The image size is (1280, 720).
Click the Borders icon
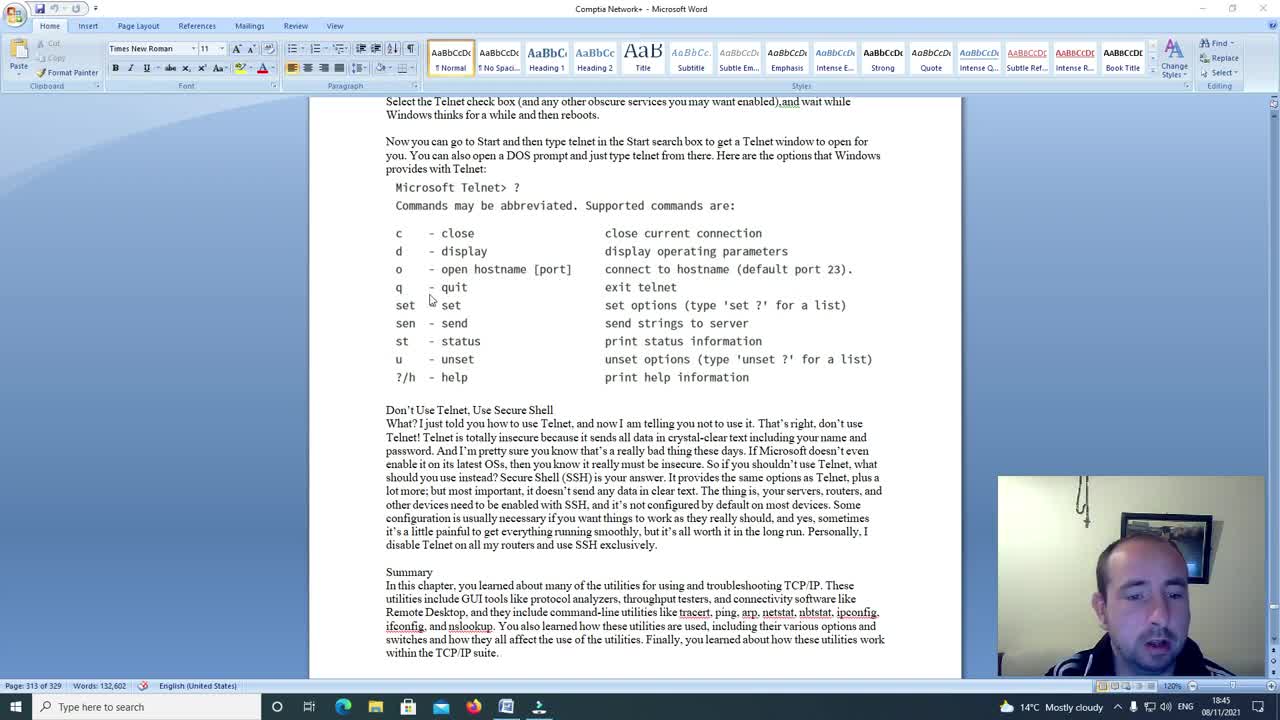402,68
